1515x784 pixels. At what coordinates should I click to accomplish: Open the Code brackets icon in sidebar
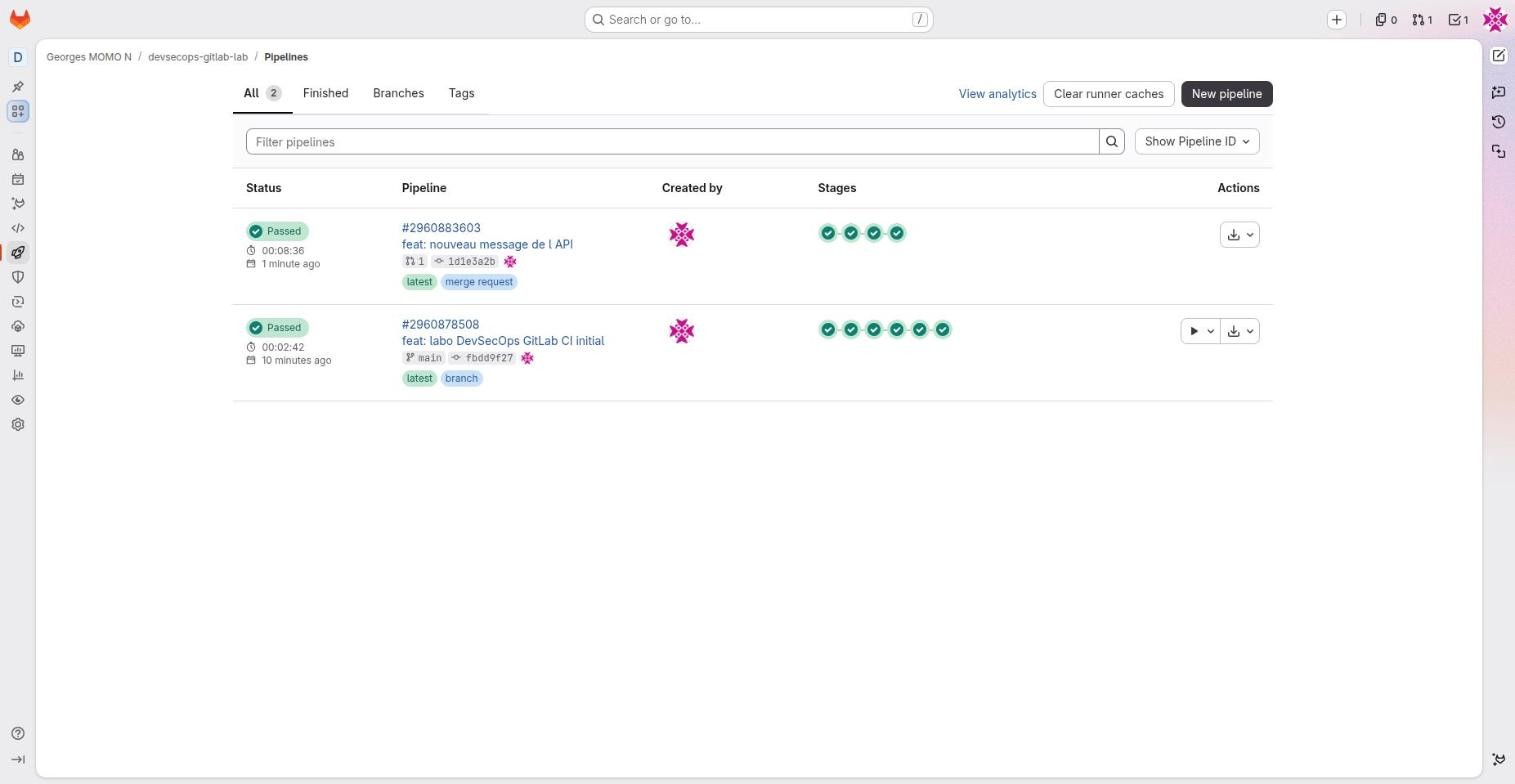(18, 228)
